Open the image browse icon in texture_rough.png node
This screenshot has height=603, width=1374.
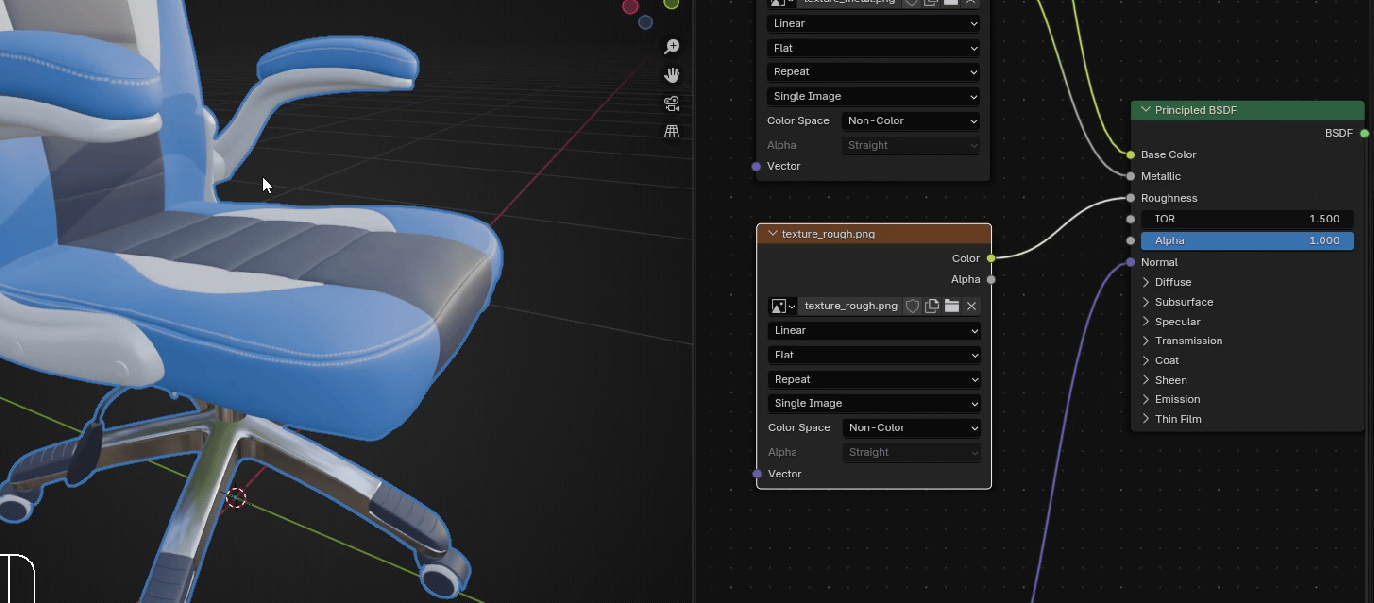(782, 306)
